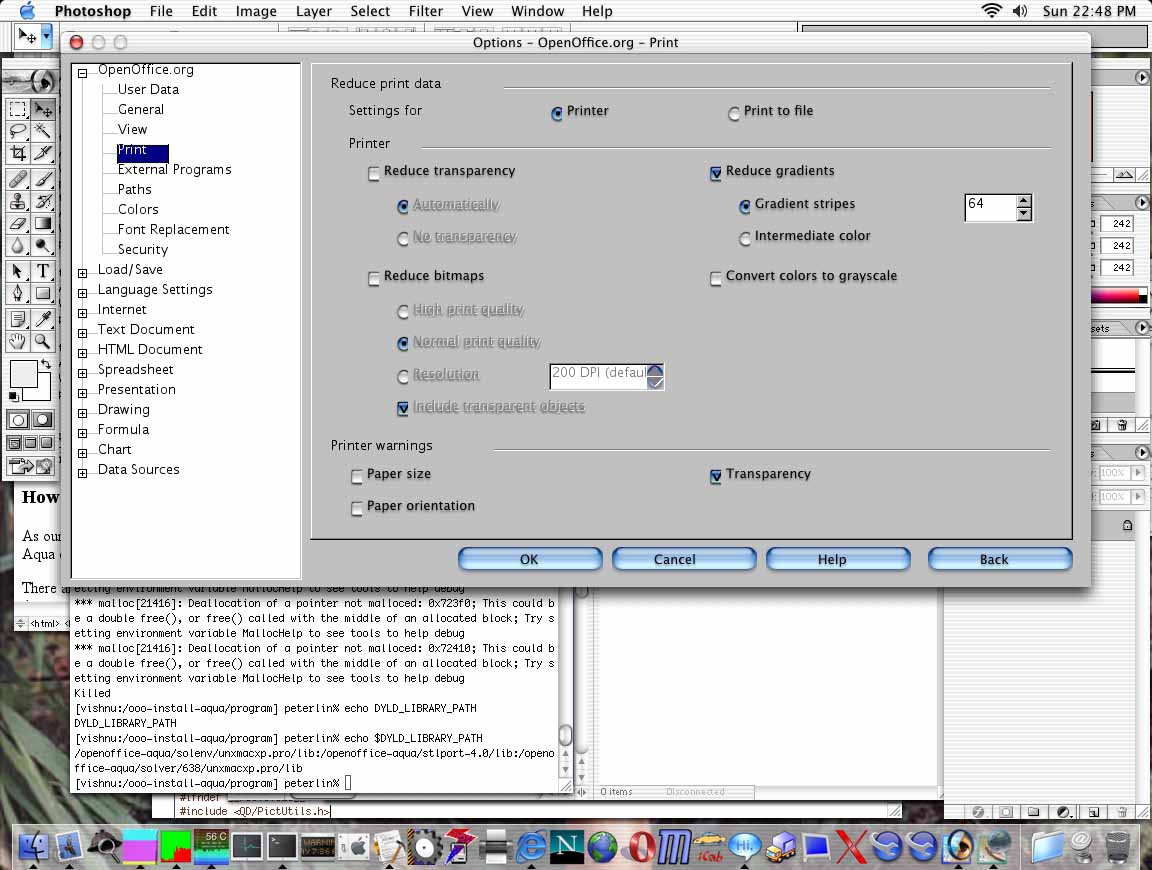Switch to Quick Mask mode
The width and height of the screenshot is (1152, 870).
tap(43, 420)
